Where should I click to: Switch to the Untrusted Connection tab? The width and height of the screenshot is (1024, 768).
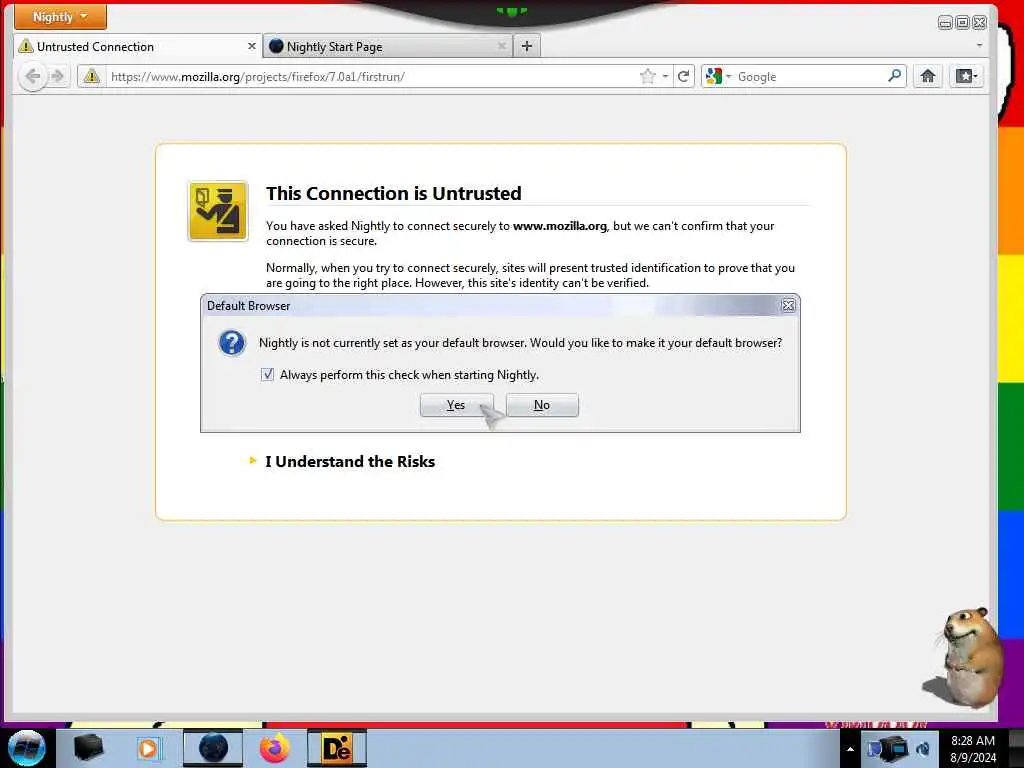pos(137,46)
